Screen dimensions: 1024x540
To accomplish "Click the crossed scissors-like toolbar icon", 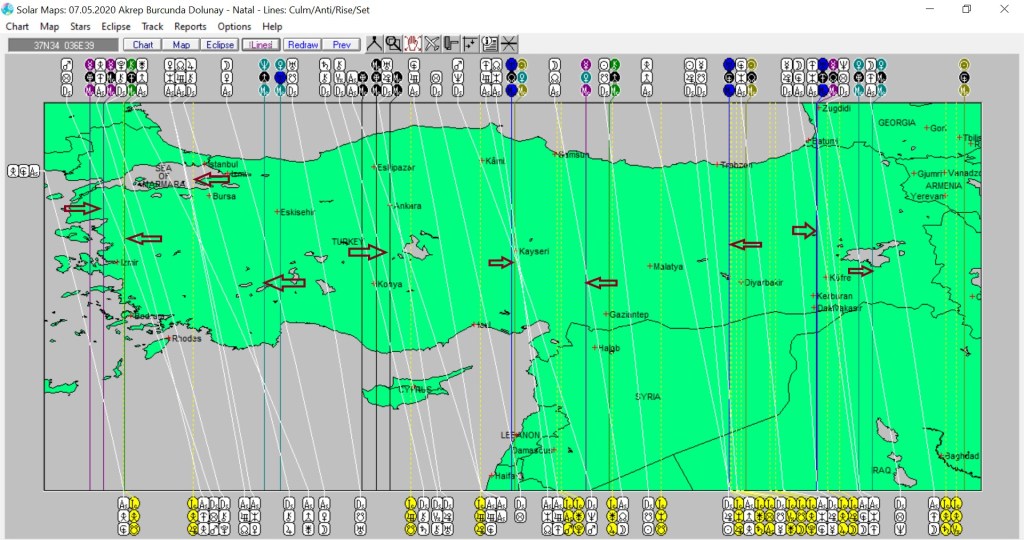I will pos(432,44).
